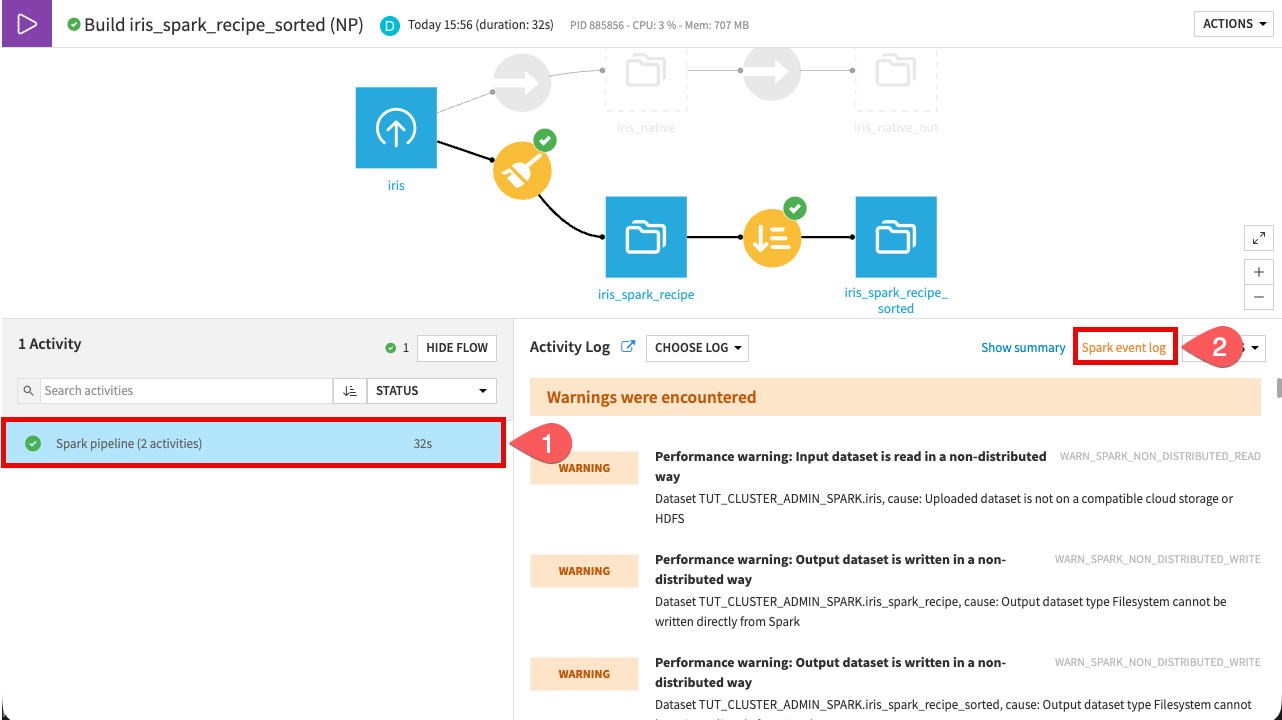The height and width of the screenshot is (720, 1282).
Task: Click the green check on the Spark pipeline row
Action: pyautogui.click(x=33, y=443)
